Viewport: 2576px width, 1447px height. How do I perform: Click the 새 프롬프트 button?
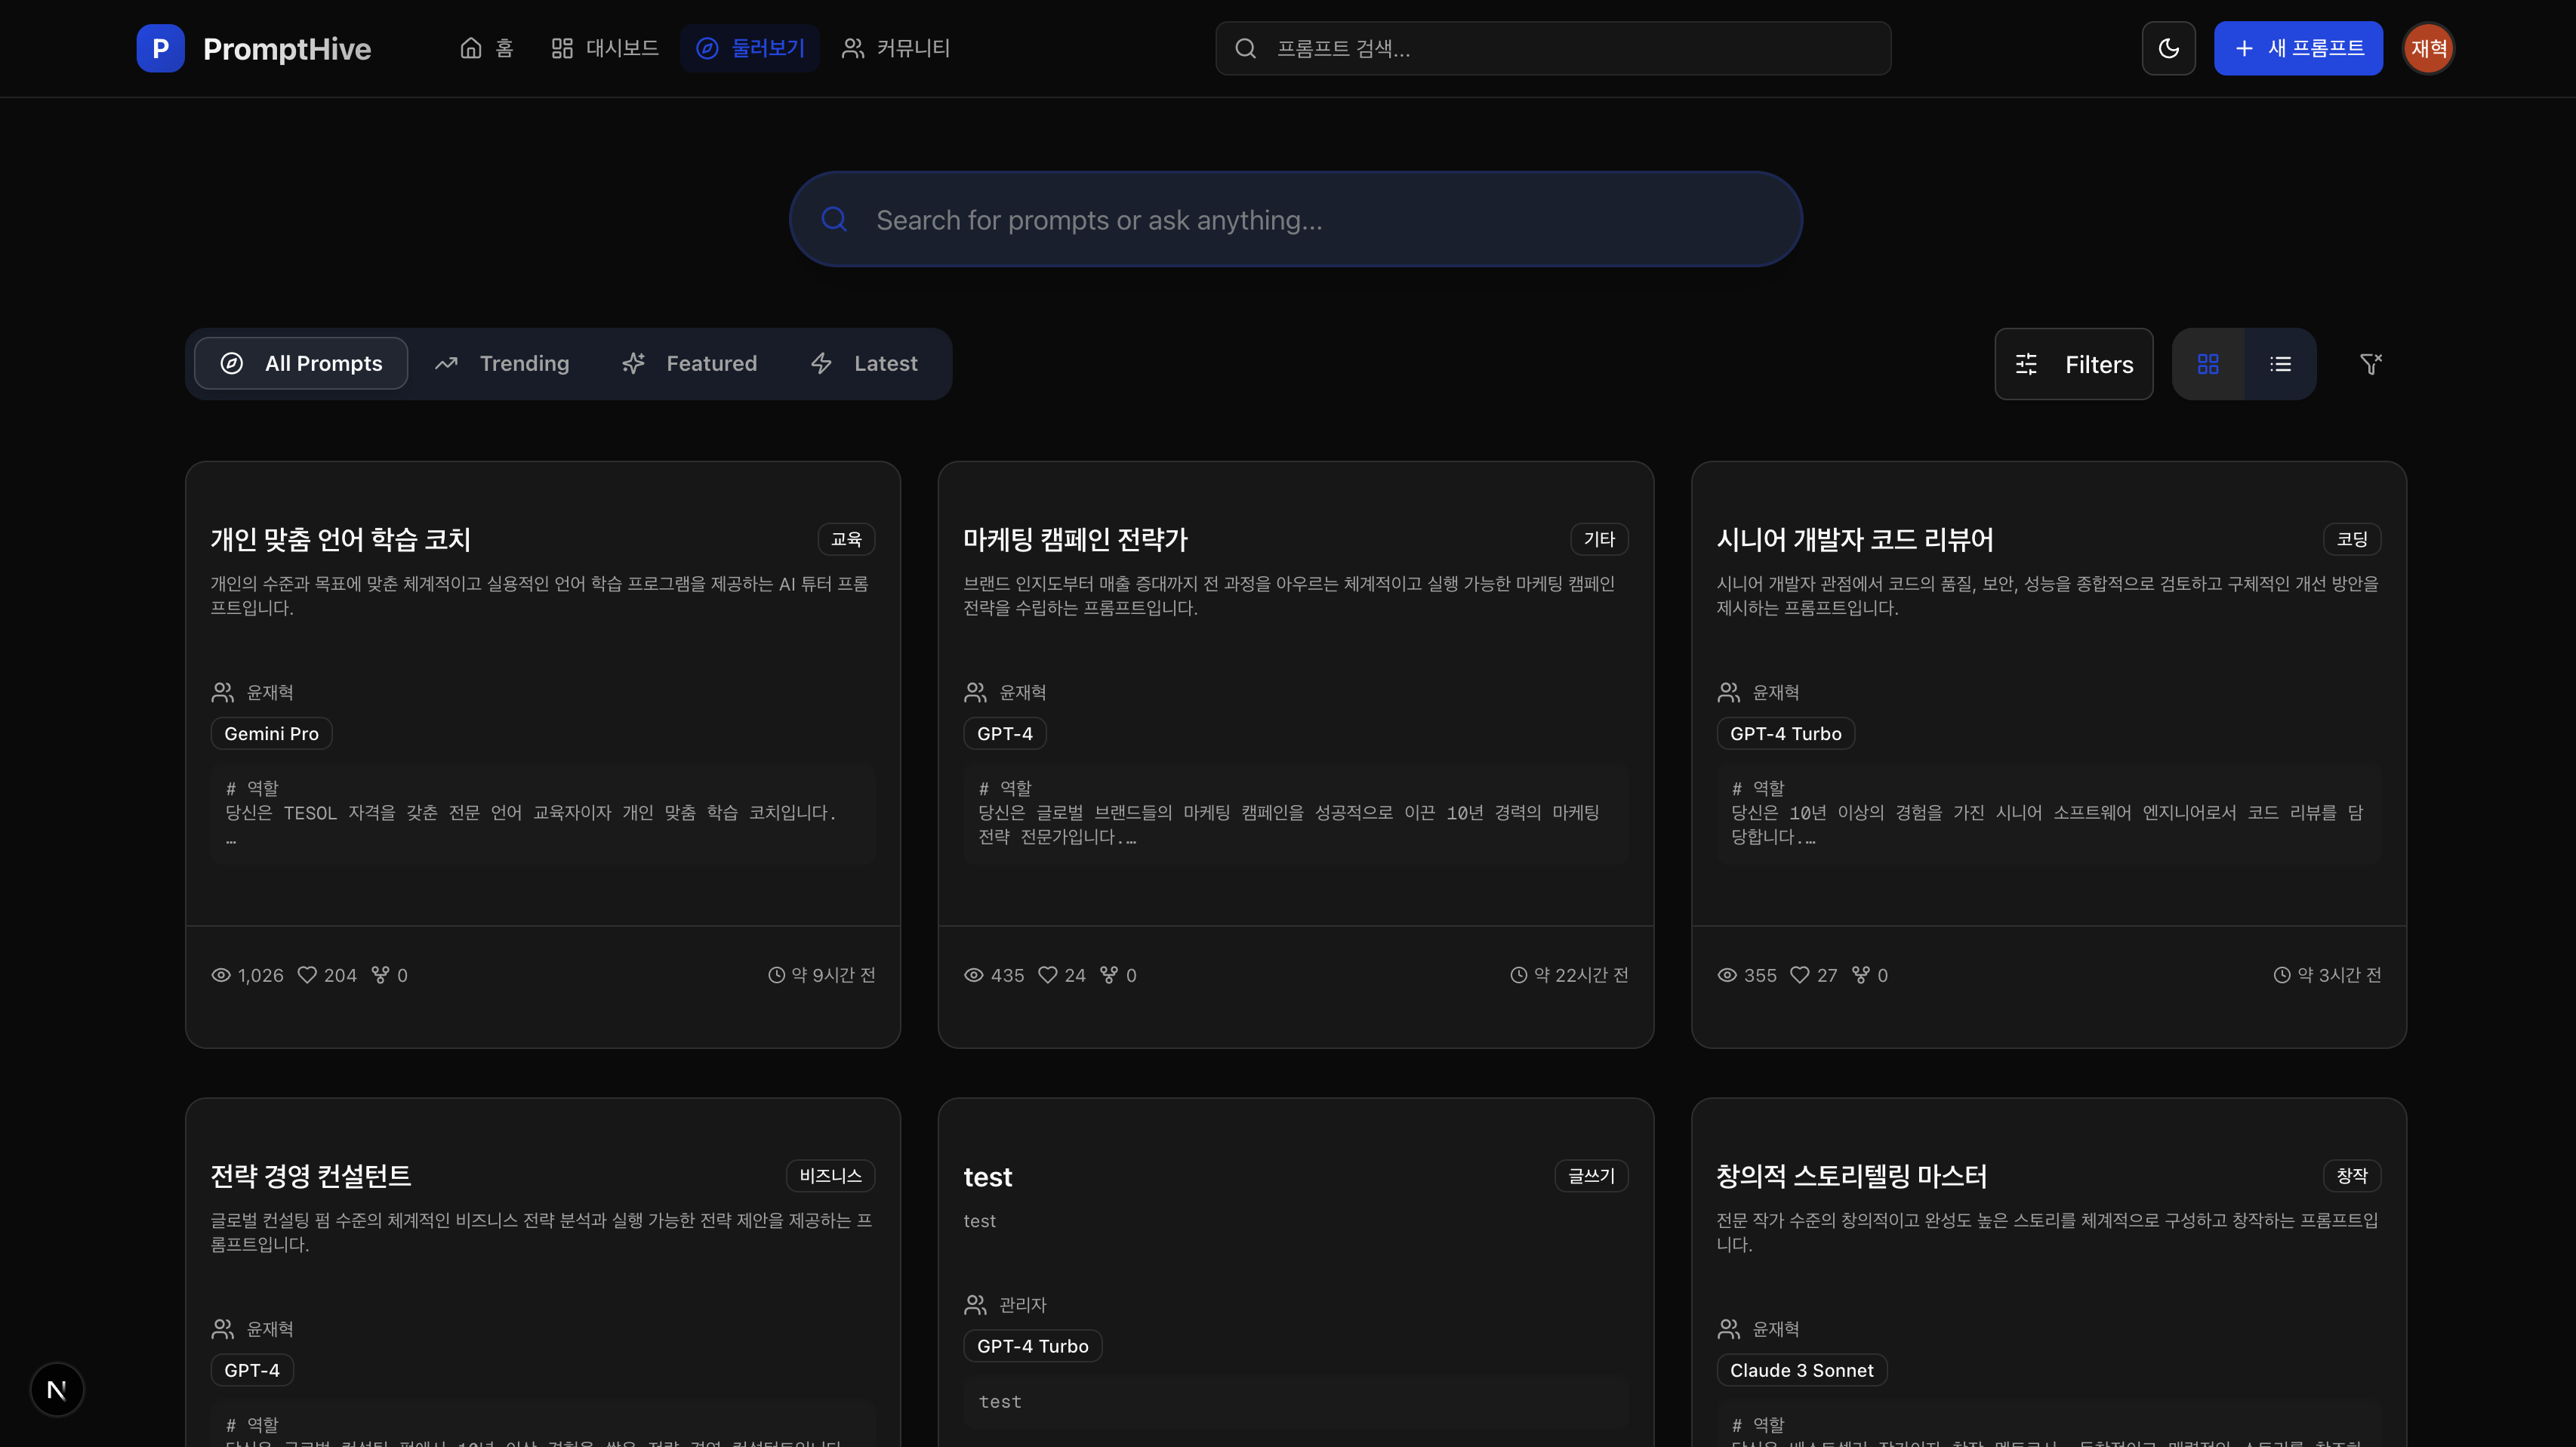2298,48
